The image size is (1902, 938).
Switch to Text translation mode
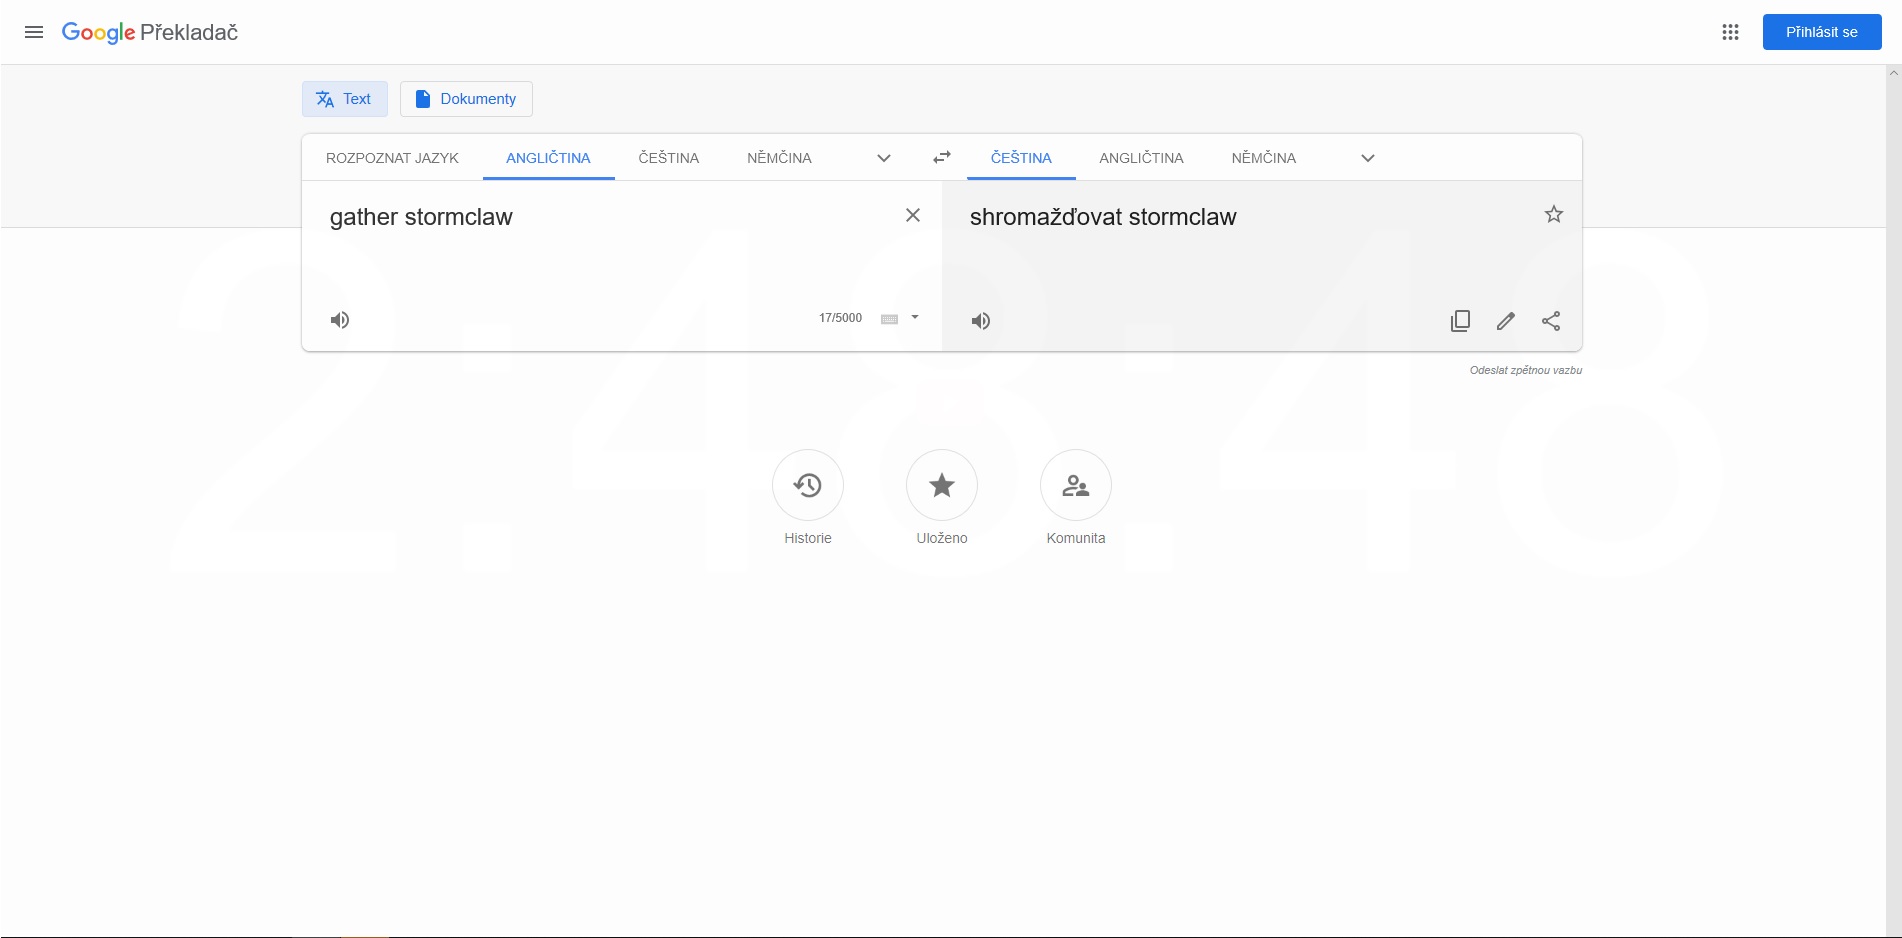click(x=345, y=99)
